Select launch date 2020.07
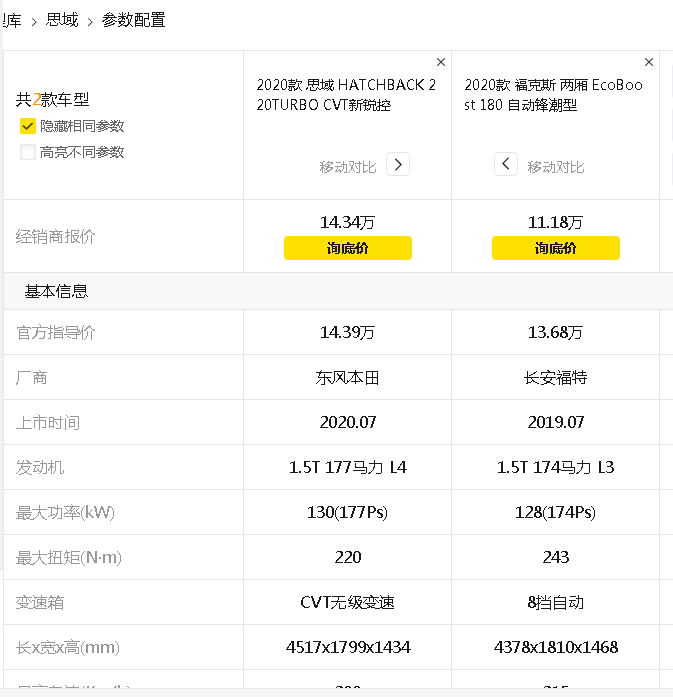Viewport: 673px width, 697px height. (348, 422)
